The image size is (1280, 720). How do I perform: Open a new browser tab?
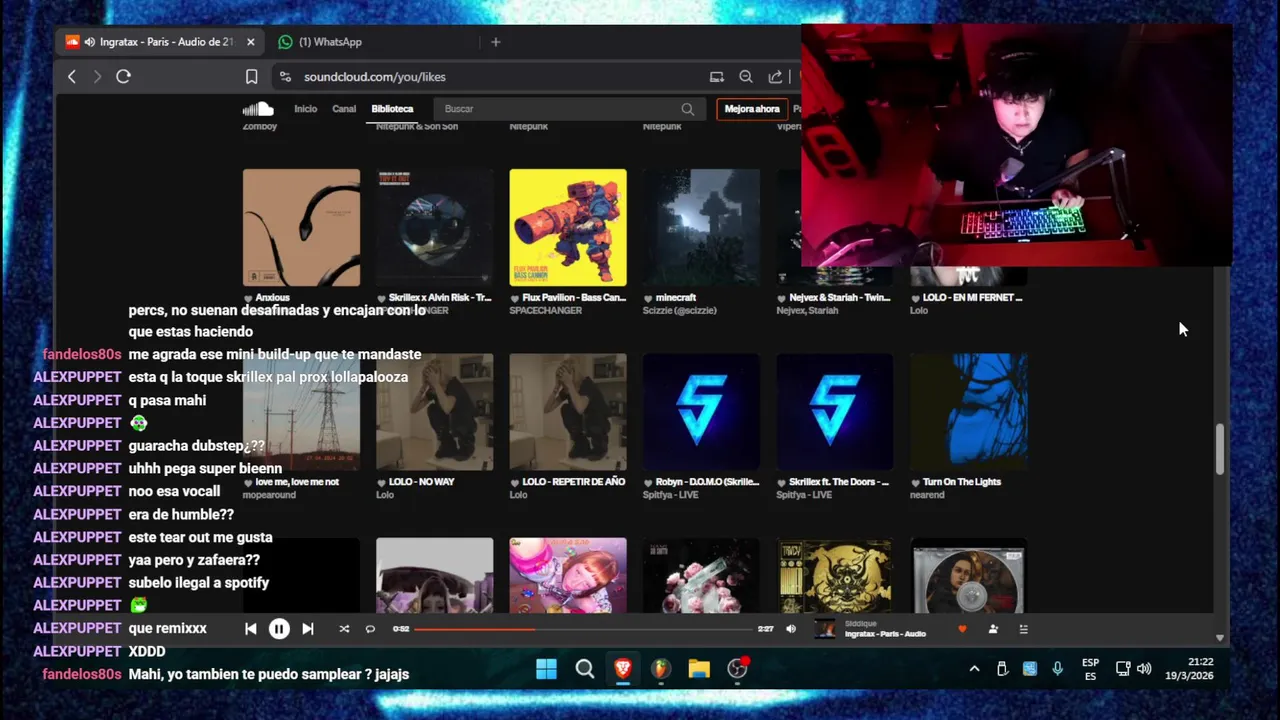point(495,42)
